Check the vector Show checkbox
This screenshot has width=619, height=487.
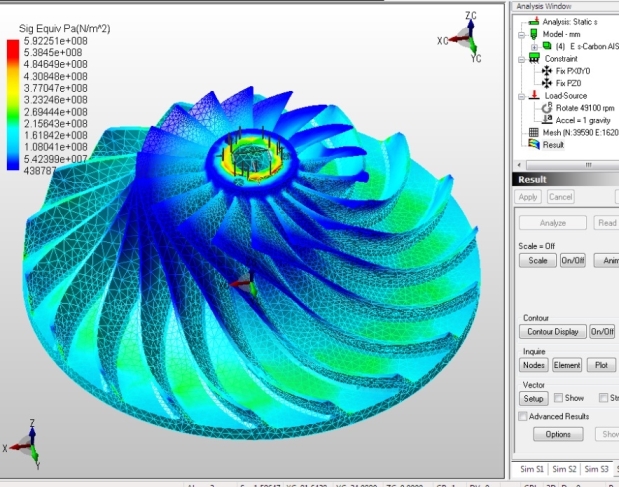pyautogui.click(x=559, y=398)
